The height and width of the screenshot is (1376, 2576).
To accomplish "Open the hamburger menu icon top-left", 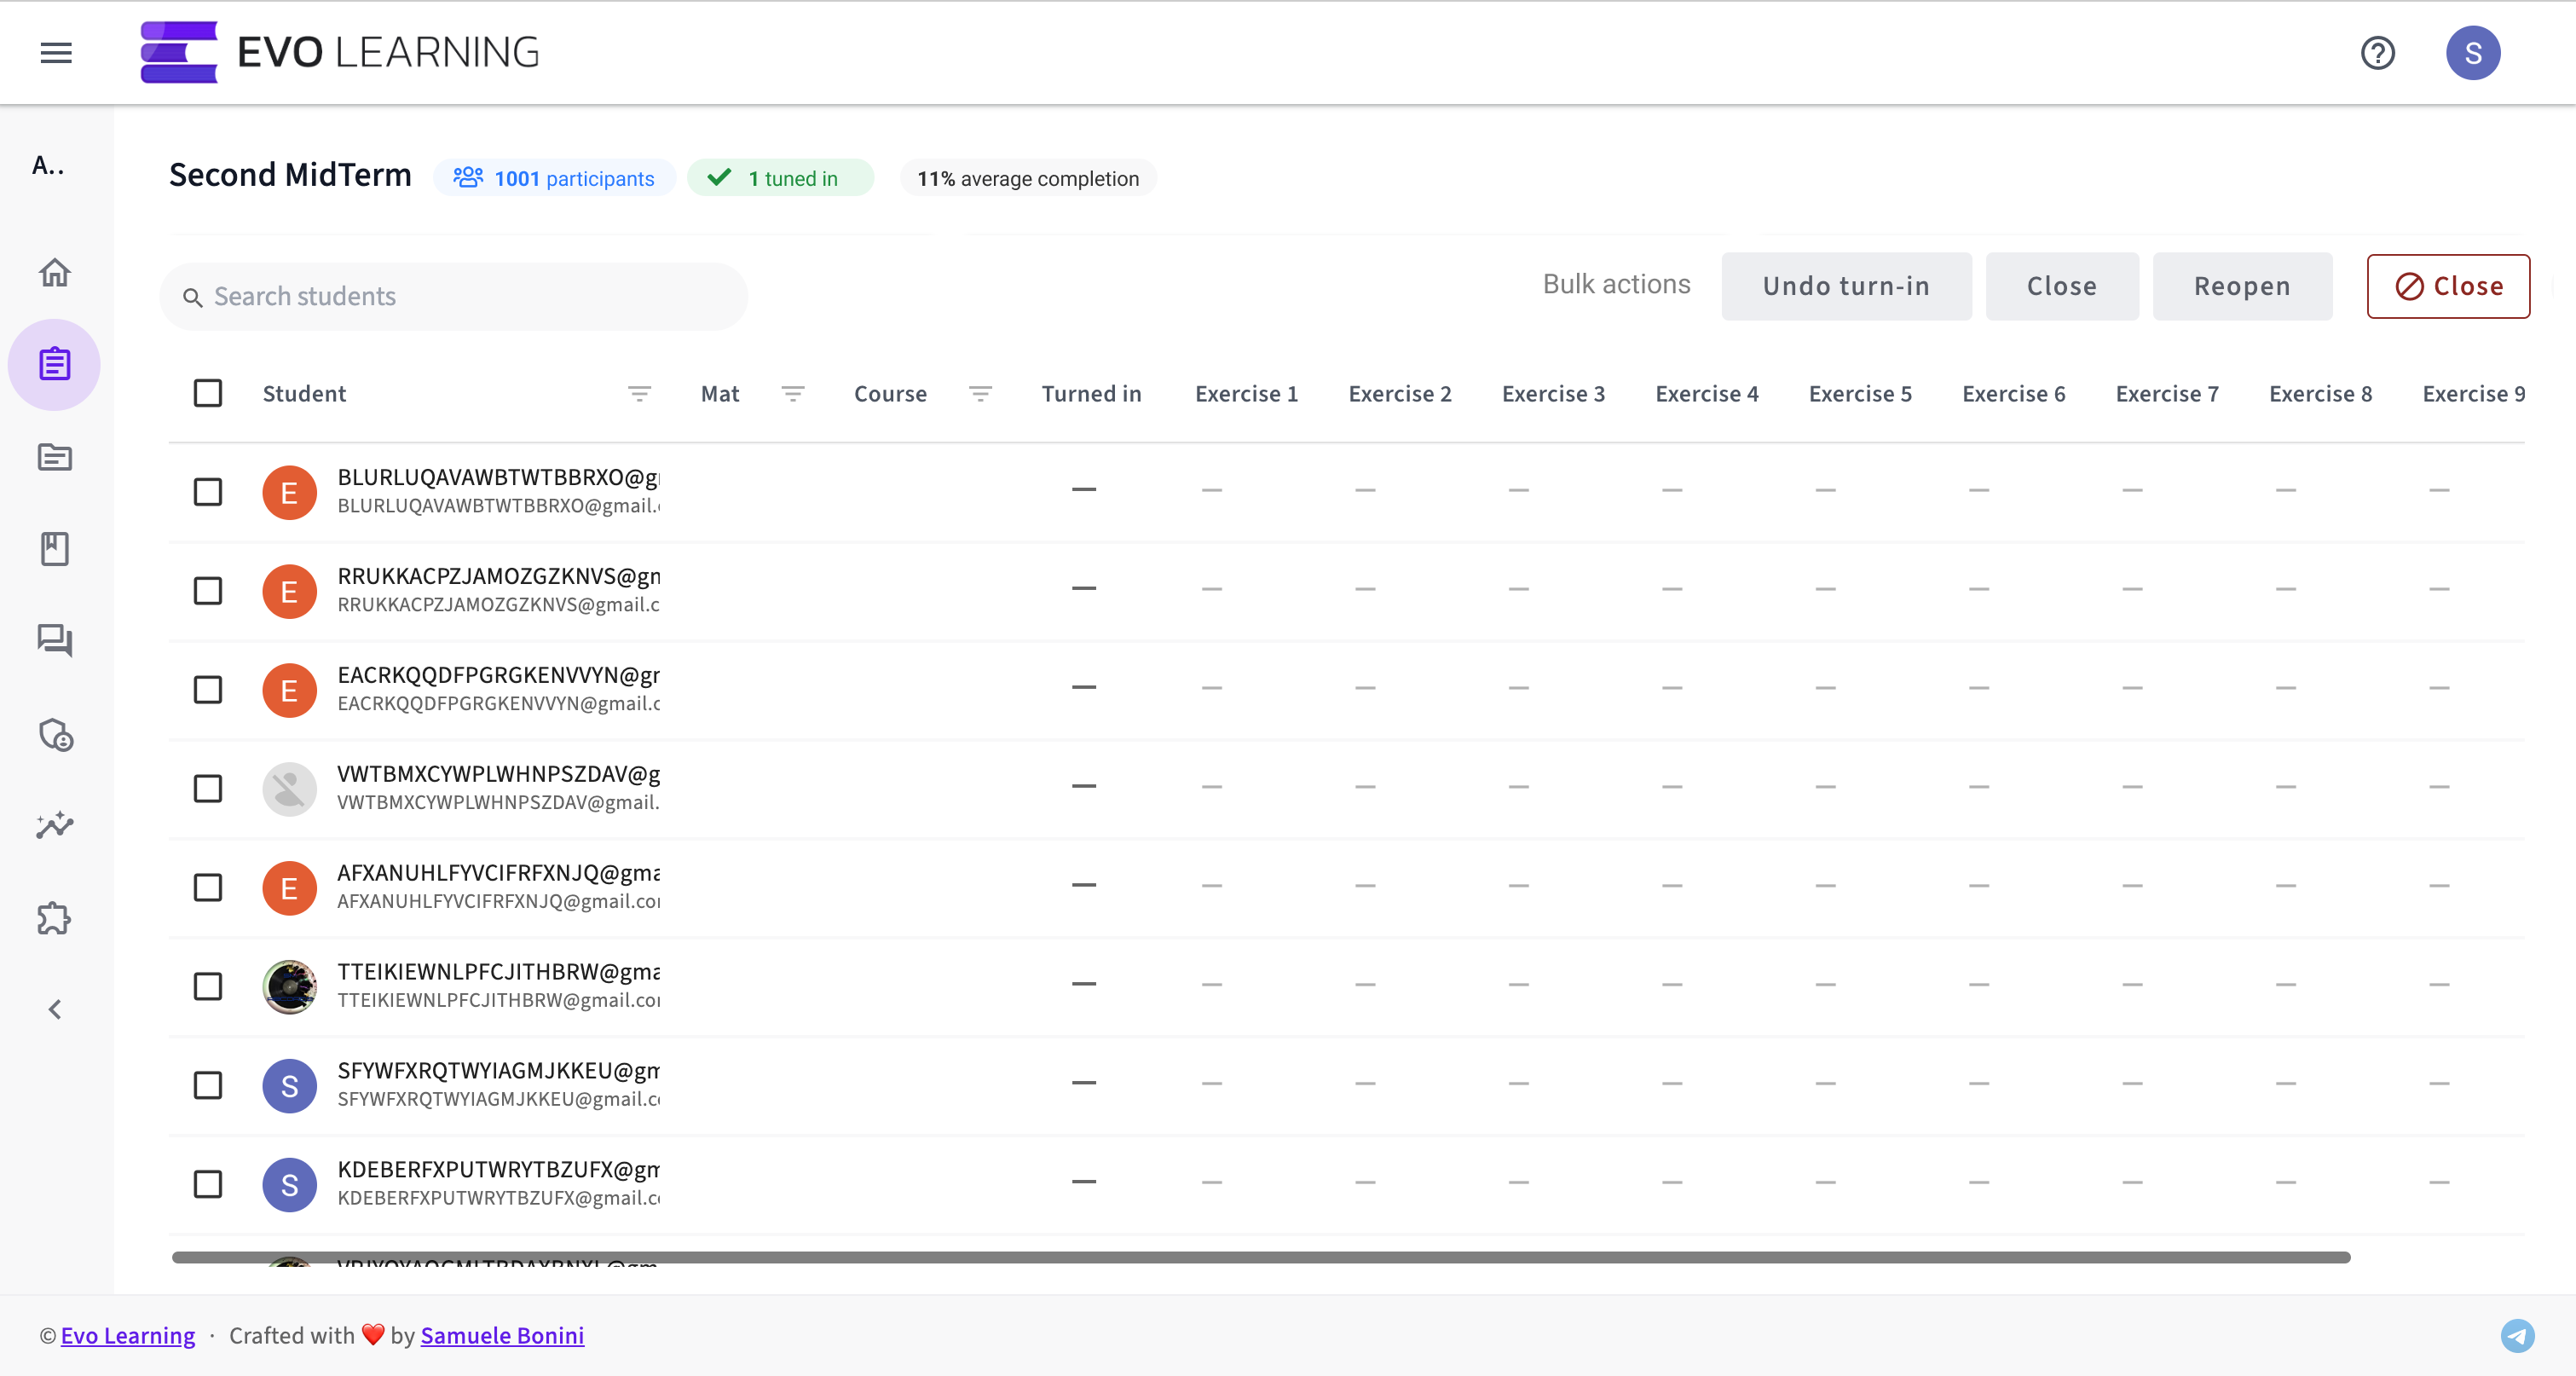I will pyautogui.click(x=56, y=51).
